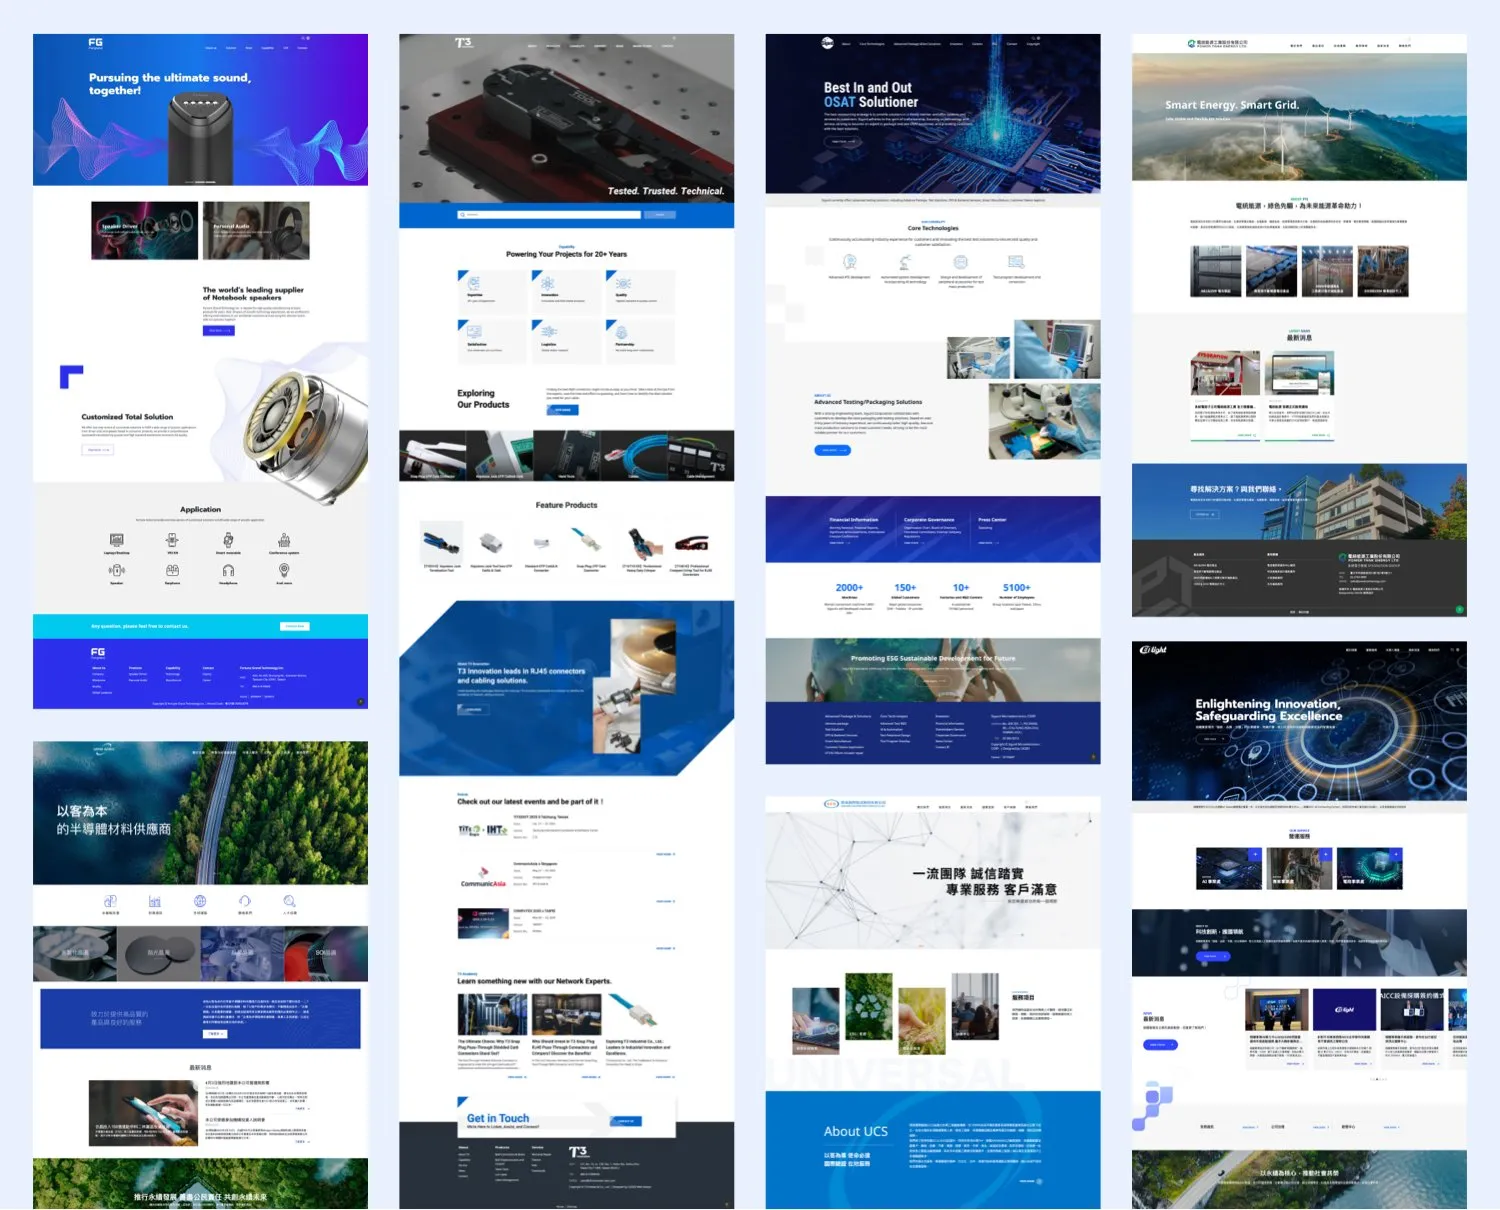Click the globe icon below forest banner
This screenshot has height=1210, width=1500.
pyautogui.click(x=200, y=902)
